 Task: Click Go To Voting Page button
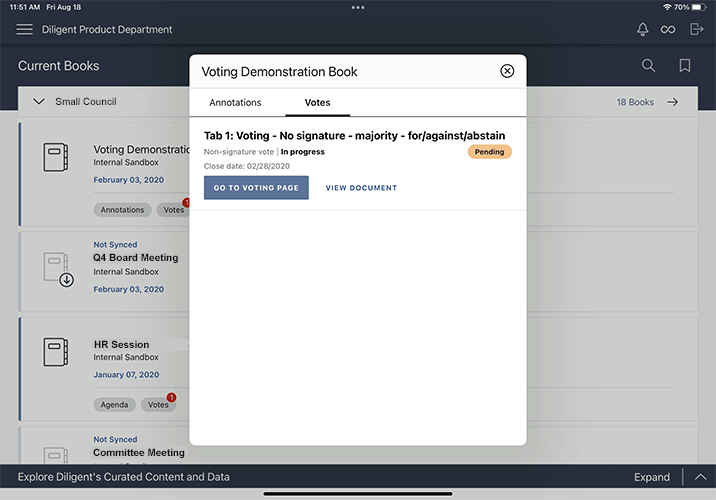click(x=256, y=188)
